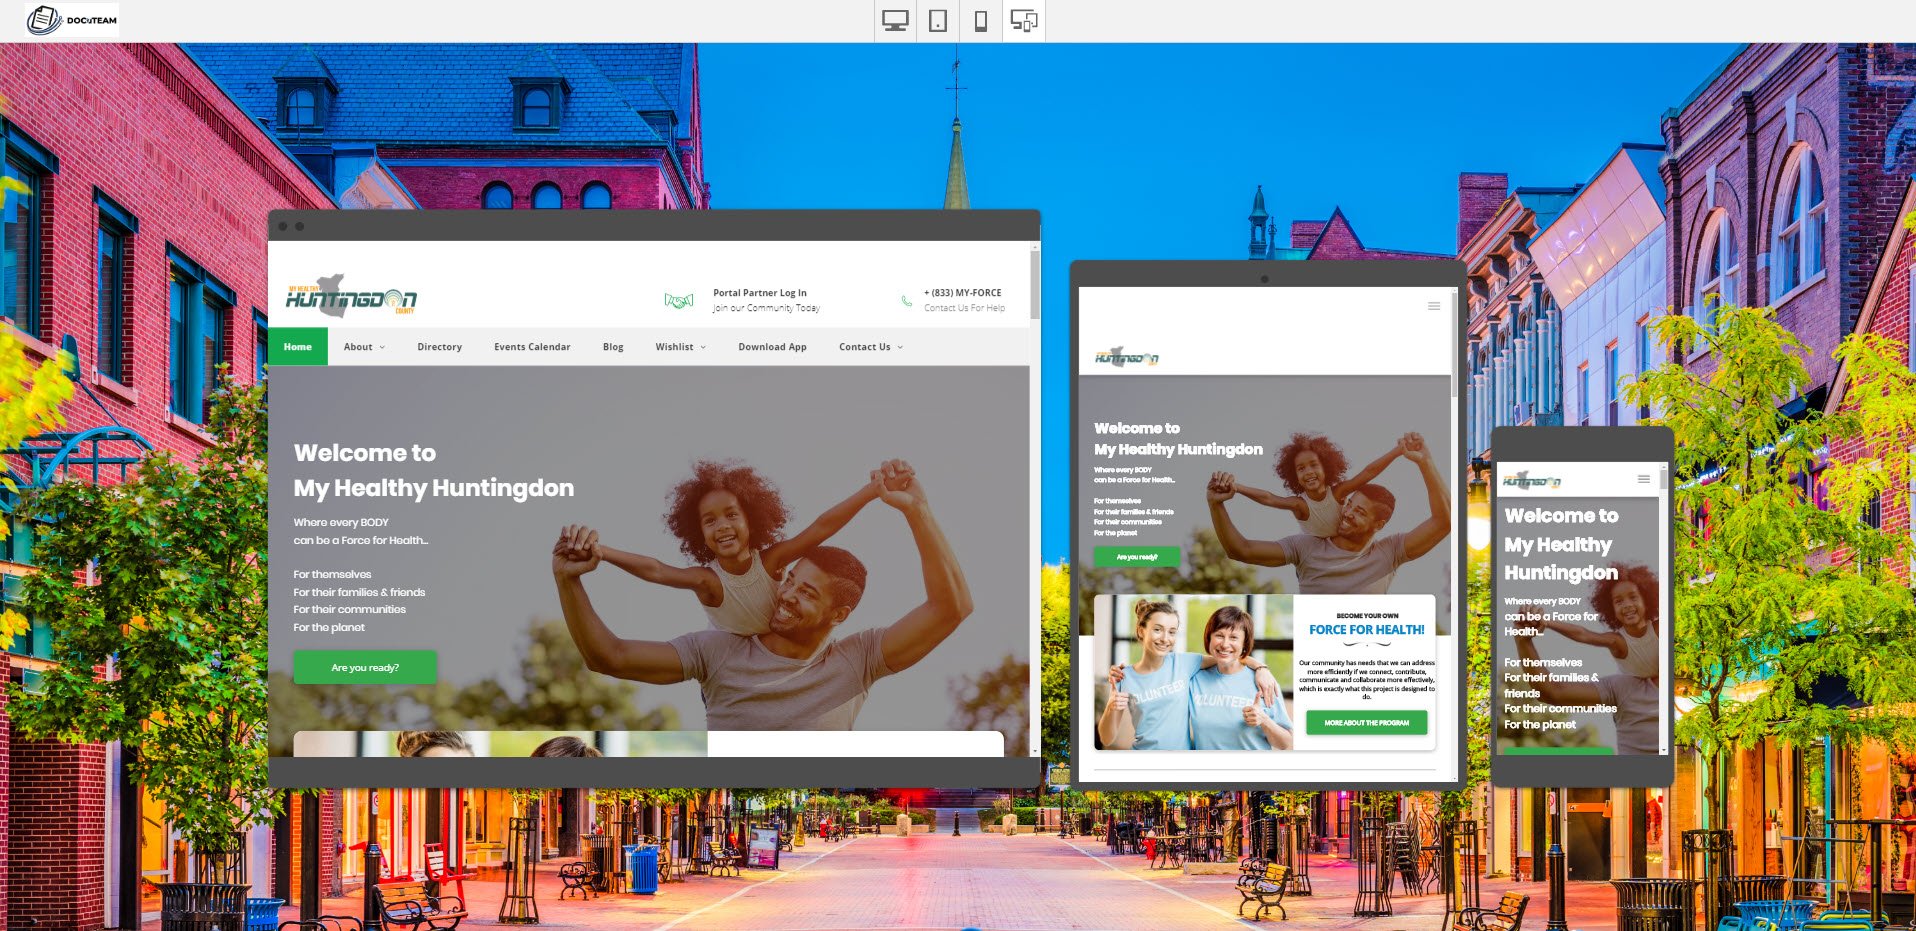
Task: Select the tablet preview icon
Action: click(x=937, y=19)
